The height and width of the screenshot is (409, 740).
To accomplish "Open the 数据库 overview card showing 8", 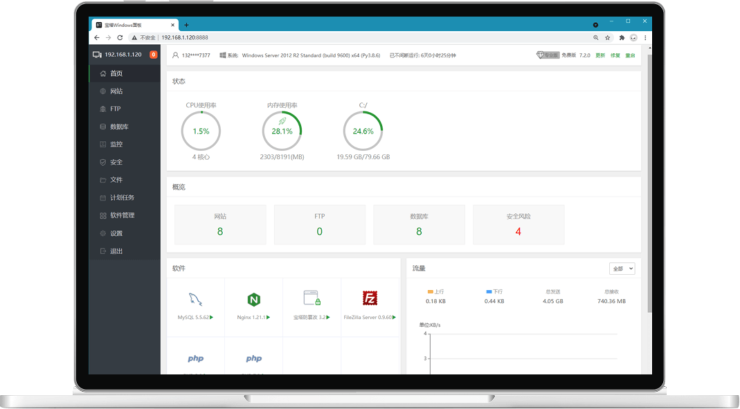I will (x=419, y=225).
